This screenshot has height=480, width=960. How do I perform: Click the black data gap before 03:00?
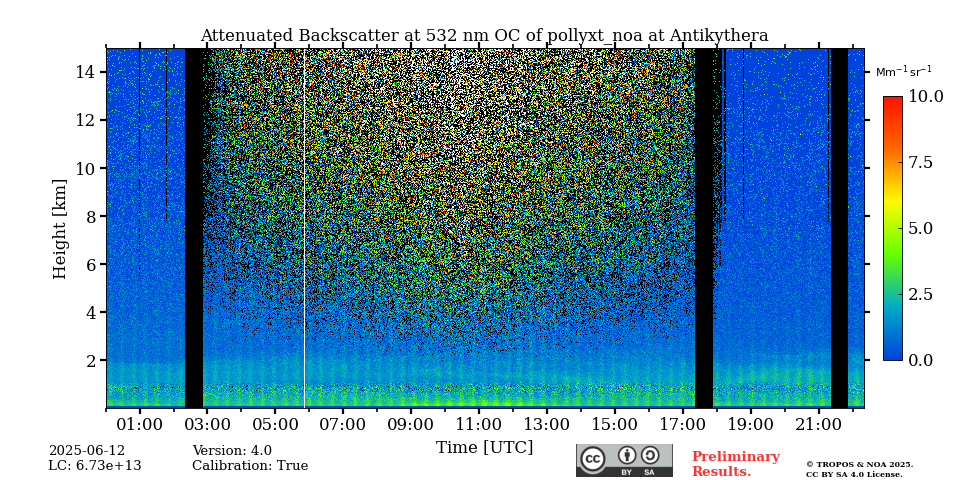click(x=194, y=228)
